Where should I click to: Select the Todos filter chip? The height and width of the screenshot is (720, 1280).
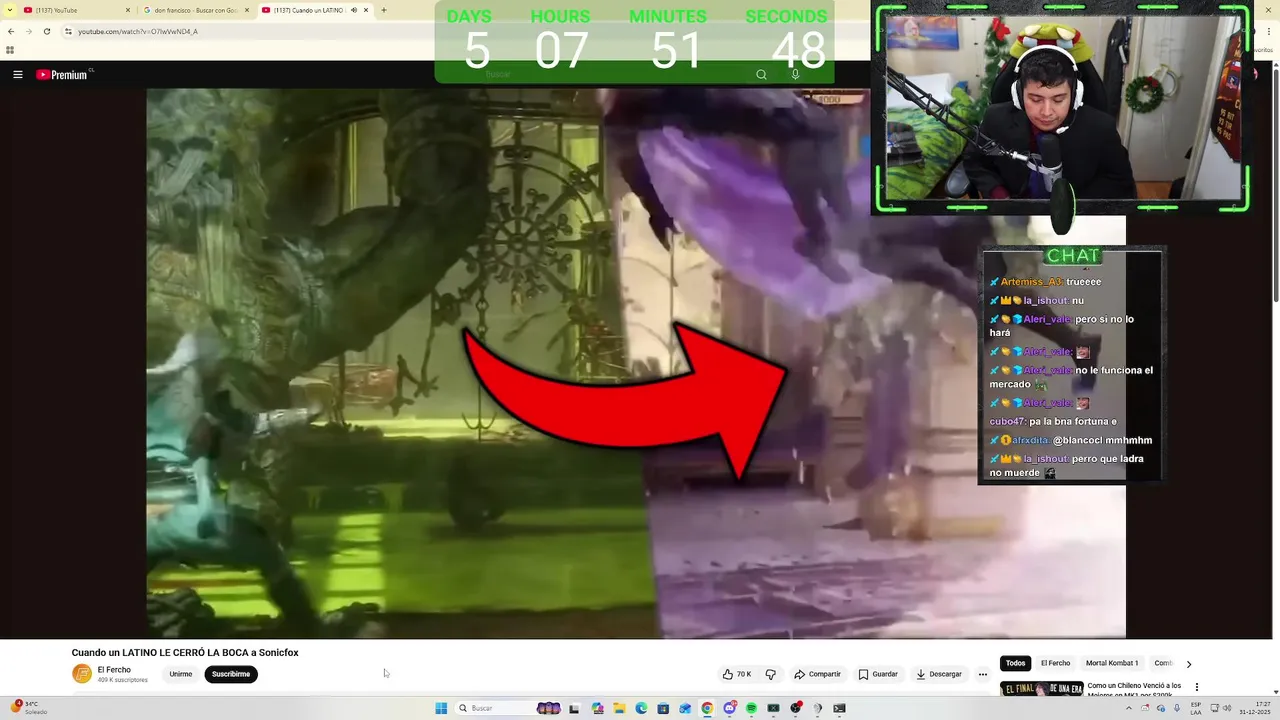tap(1015, 663)
